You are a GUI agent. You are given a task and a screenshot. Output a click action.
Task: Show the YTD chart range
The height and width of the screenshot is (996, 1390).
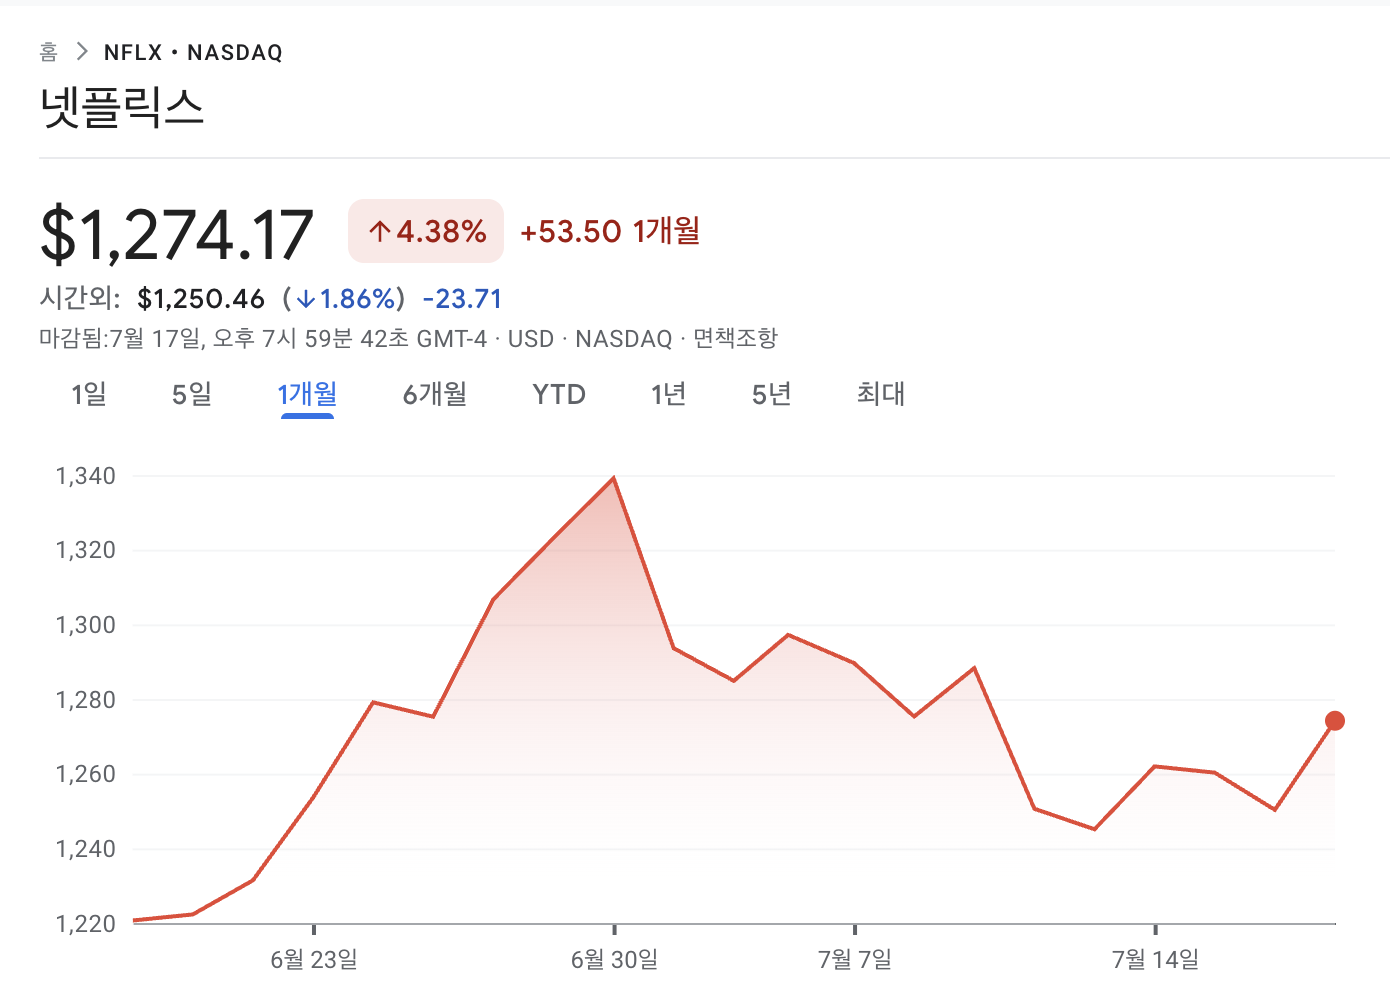(x=559, y=394)
